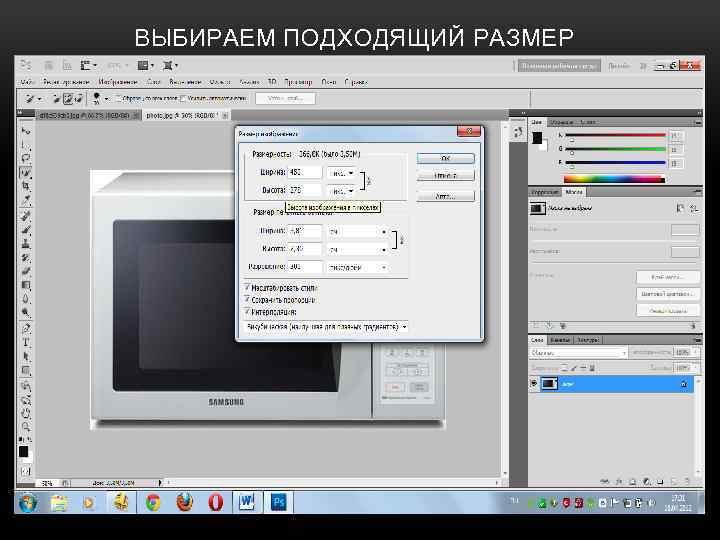The width and height of the screenshot is (720, 540).
Task: Click the red R color slider
Action: click(x=615, y=135)
